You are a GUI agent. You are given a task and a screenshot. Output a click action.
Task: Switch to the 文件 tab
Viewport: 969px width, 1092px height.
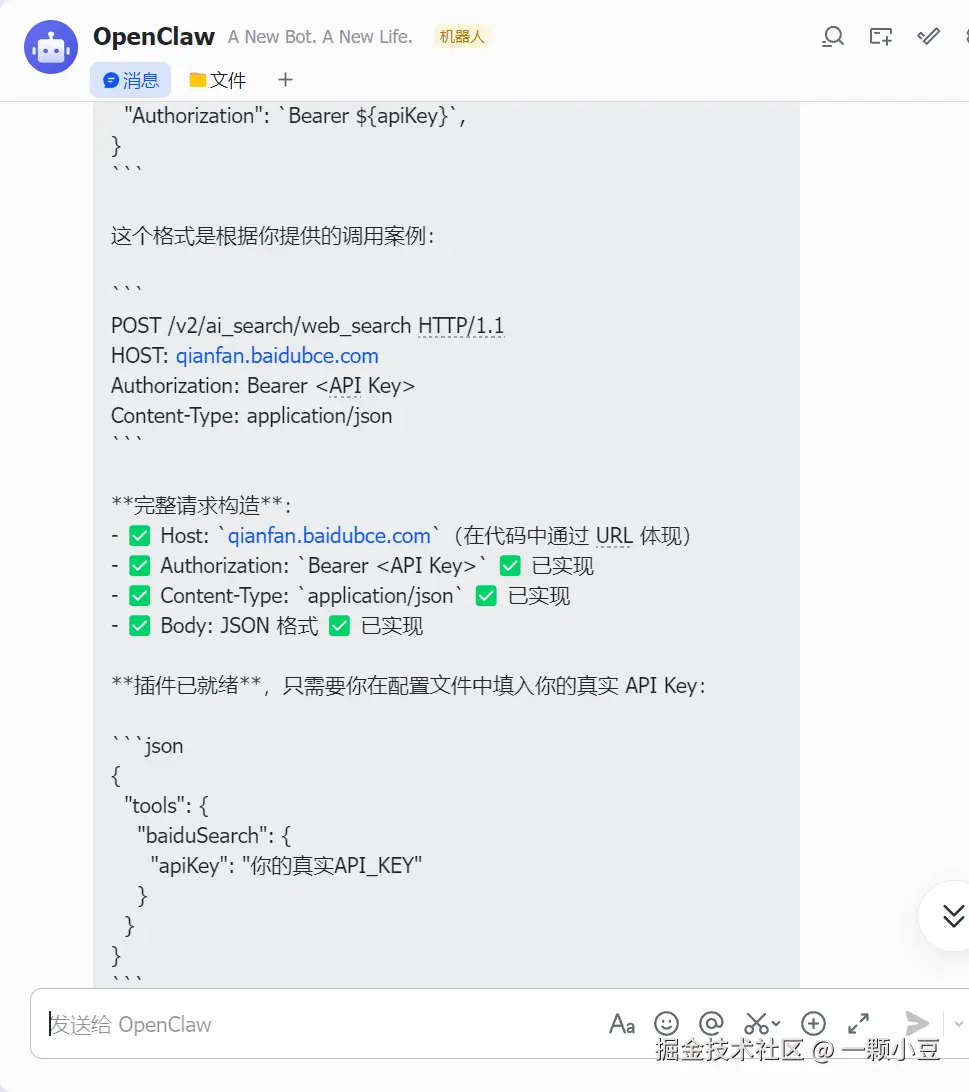217,80
